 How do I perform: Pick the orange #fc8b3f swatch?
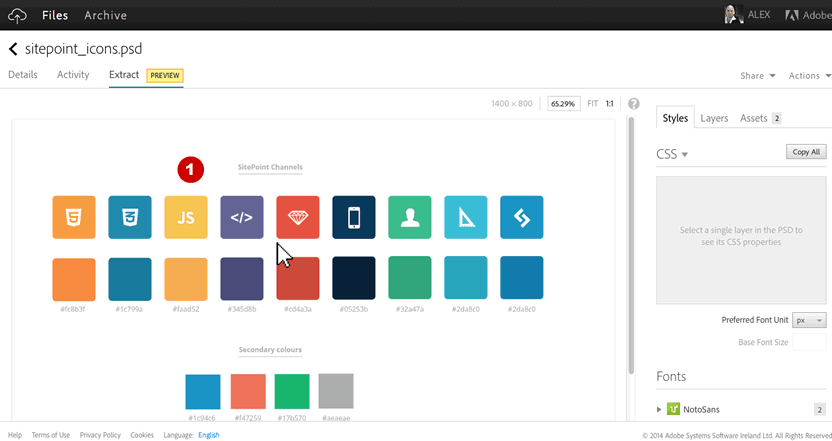[74, 279]
